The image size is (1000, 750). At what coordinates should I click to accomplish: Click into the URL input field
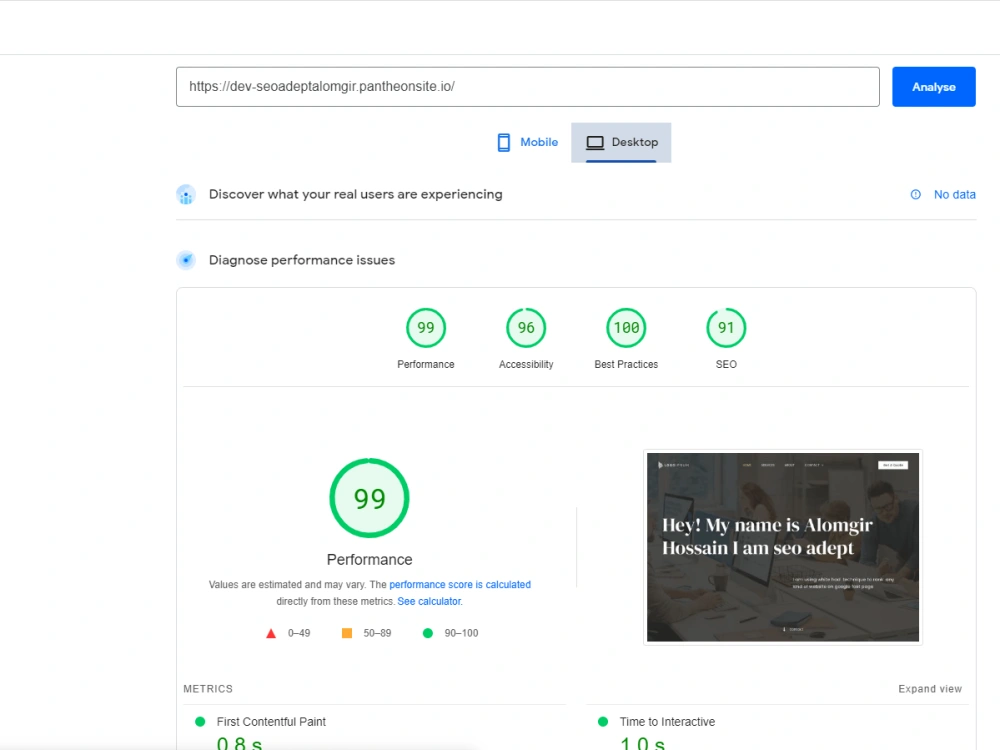[x=527, y=87]
